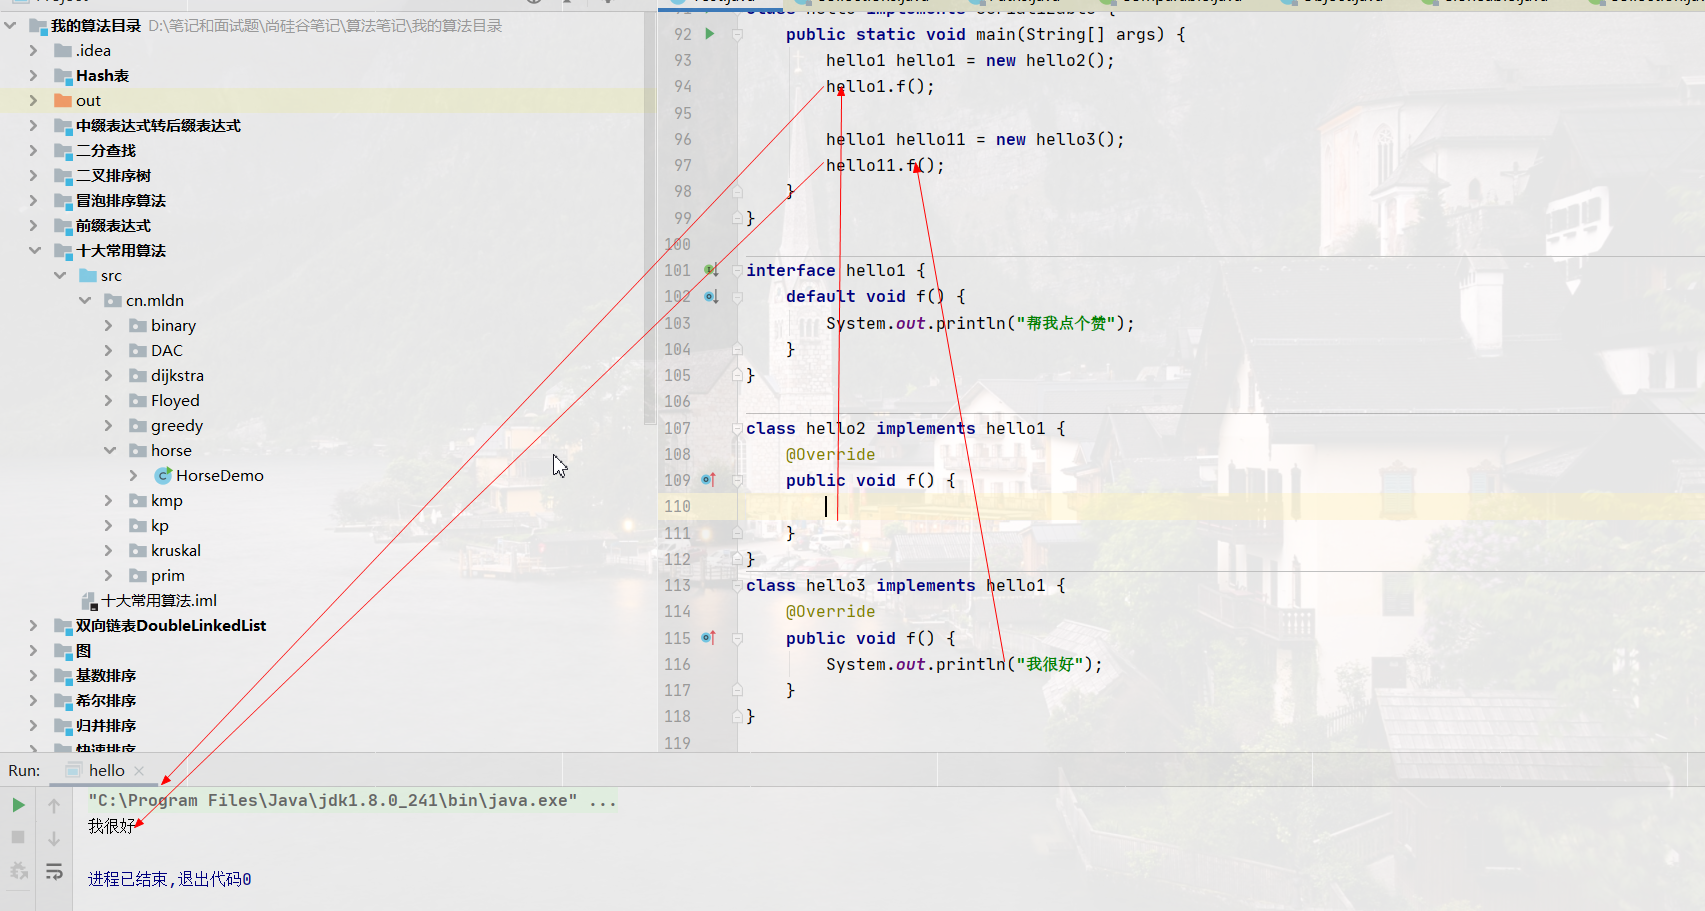Select the greedy package
Viewport: 1705px width, 911px height.
[177, 425]
